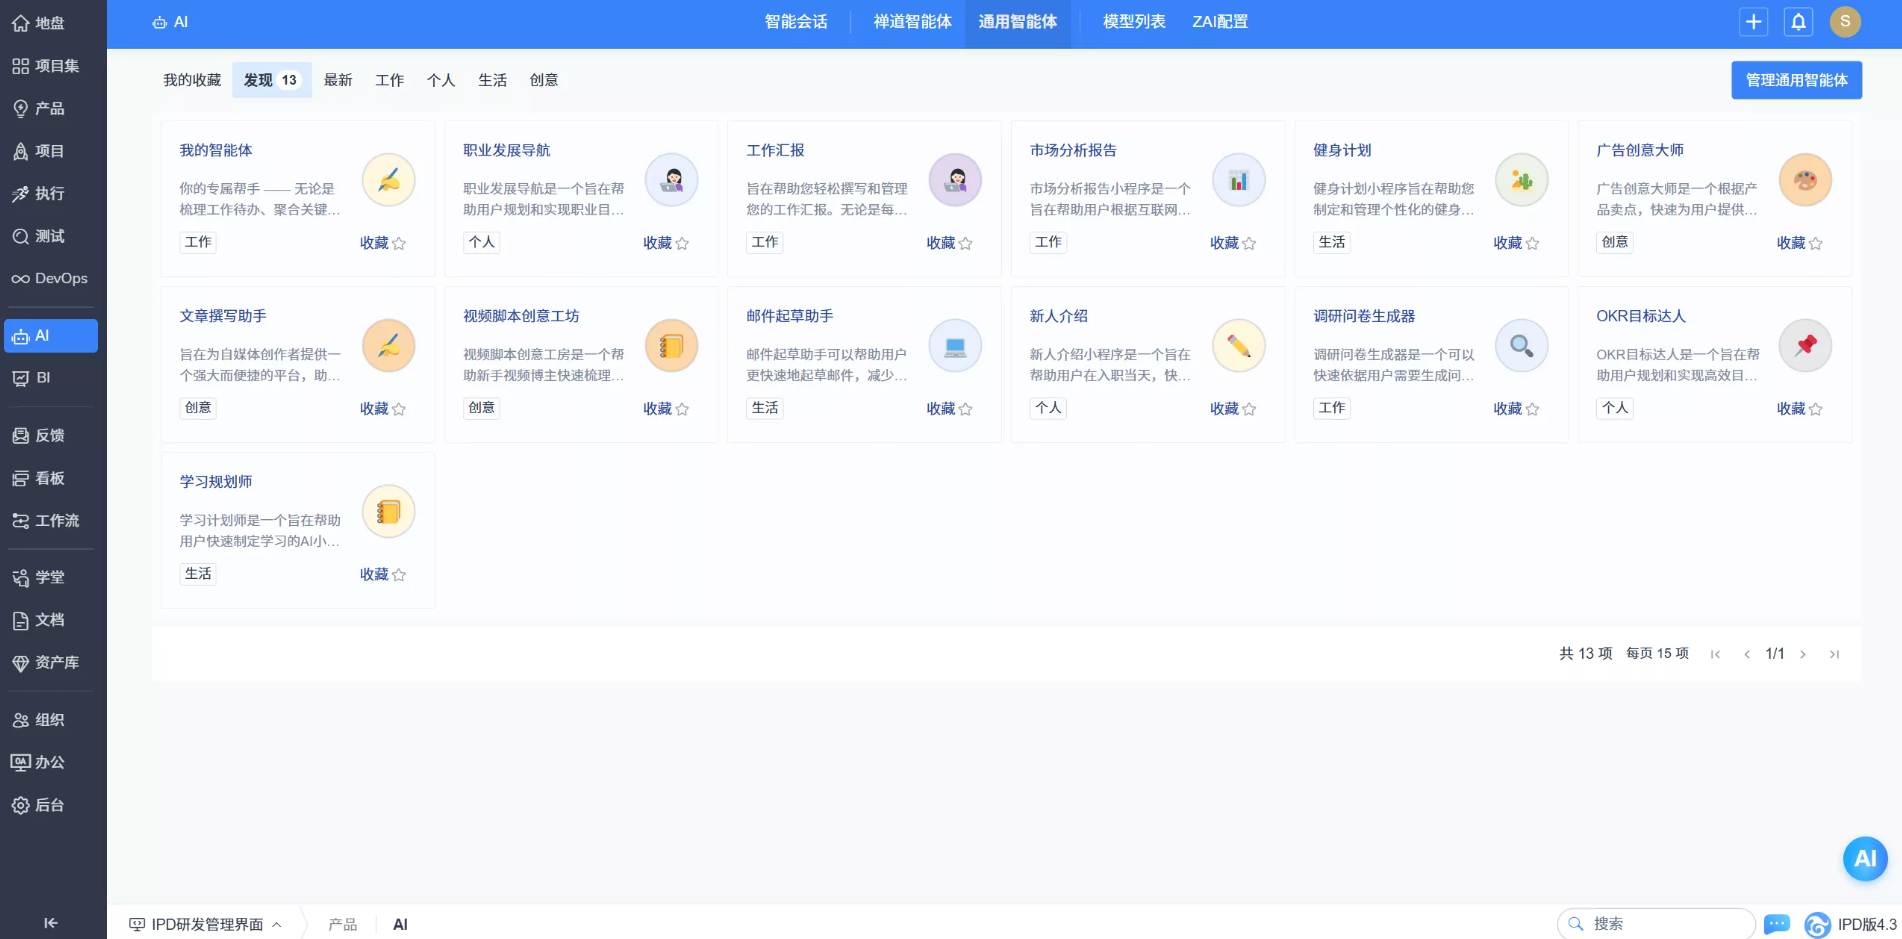Collapse the left sidebar

50,923
